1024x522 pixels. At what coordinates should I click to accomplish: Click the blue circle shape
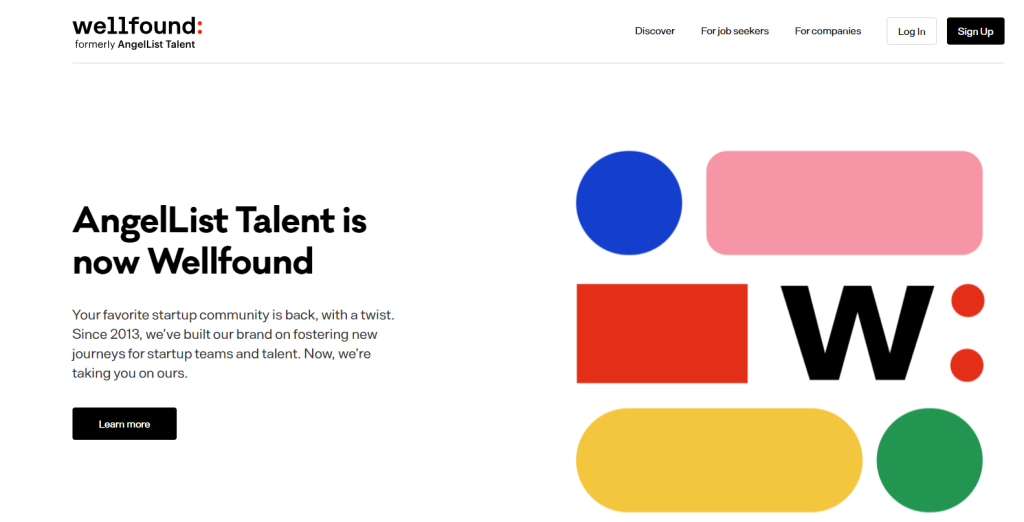(x=629, y=203)
